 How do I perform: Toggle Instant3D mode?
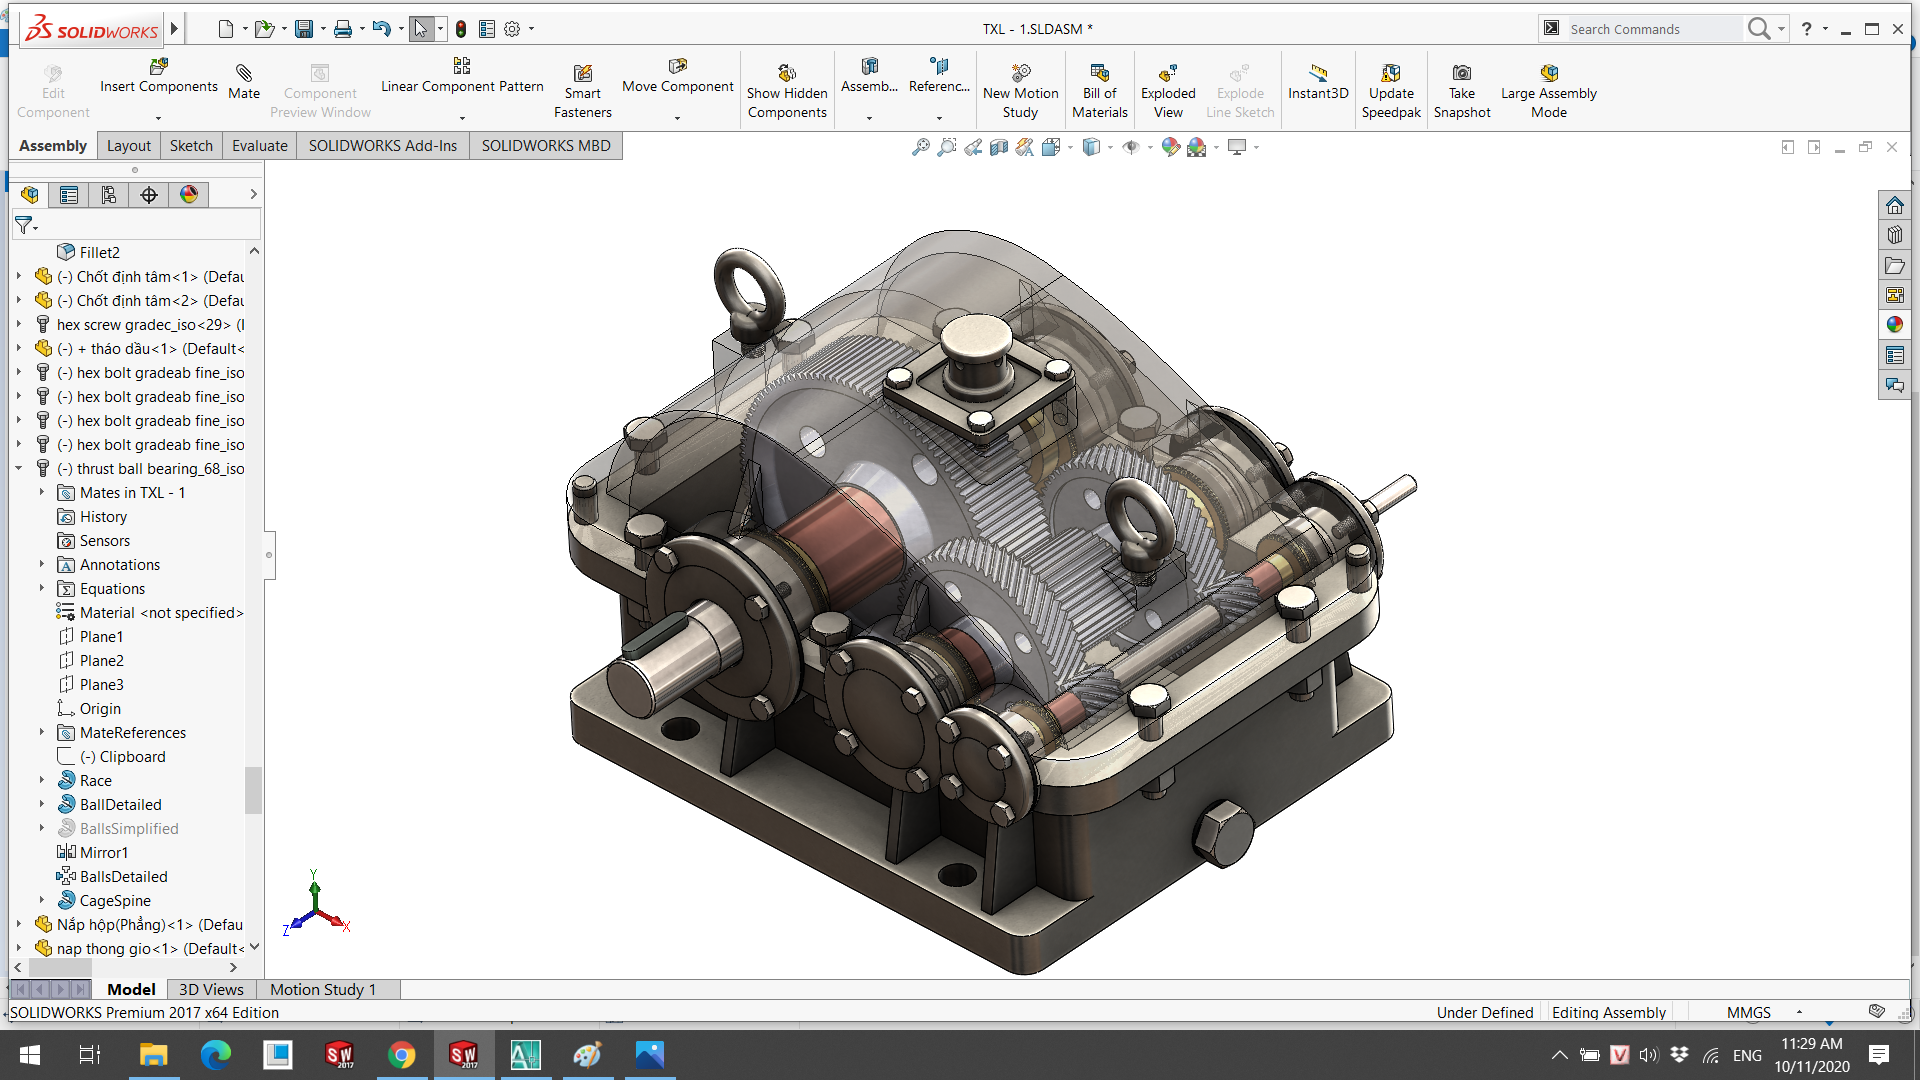click(x=1317, y=73)
